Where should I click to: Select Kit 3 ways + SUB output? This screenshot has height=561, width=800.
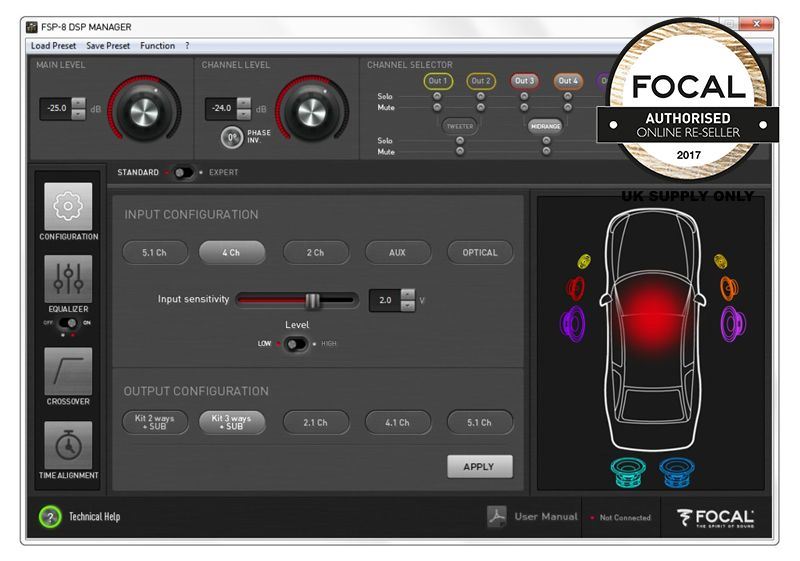click(232, 422)
